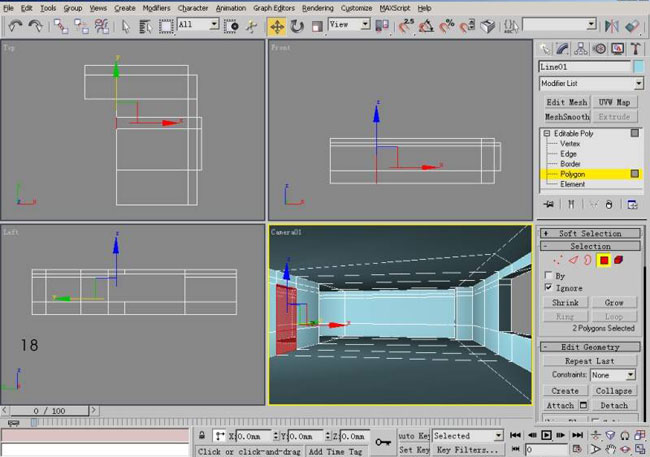The image size is (650, 457).
Task: Open Named Selection Sets editor icon
Action: coord(511,26)
